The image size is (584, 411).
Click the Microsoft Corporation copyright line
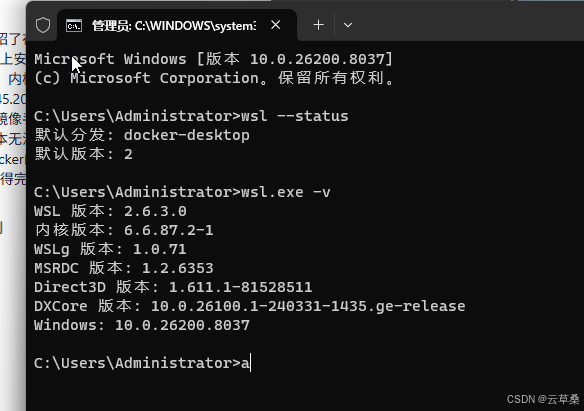(x=214, y=78)
